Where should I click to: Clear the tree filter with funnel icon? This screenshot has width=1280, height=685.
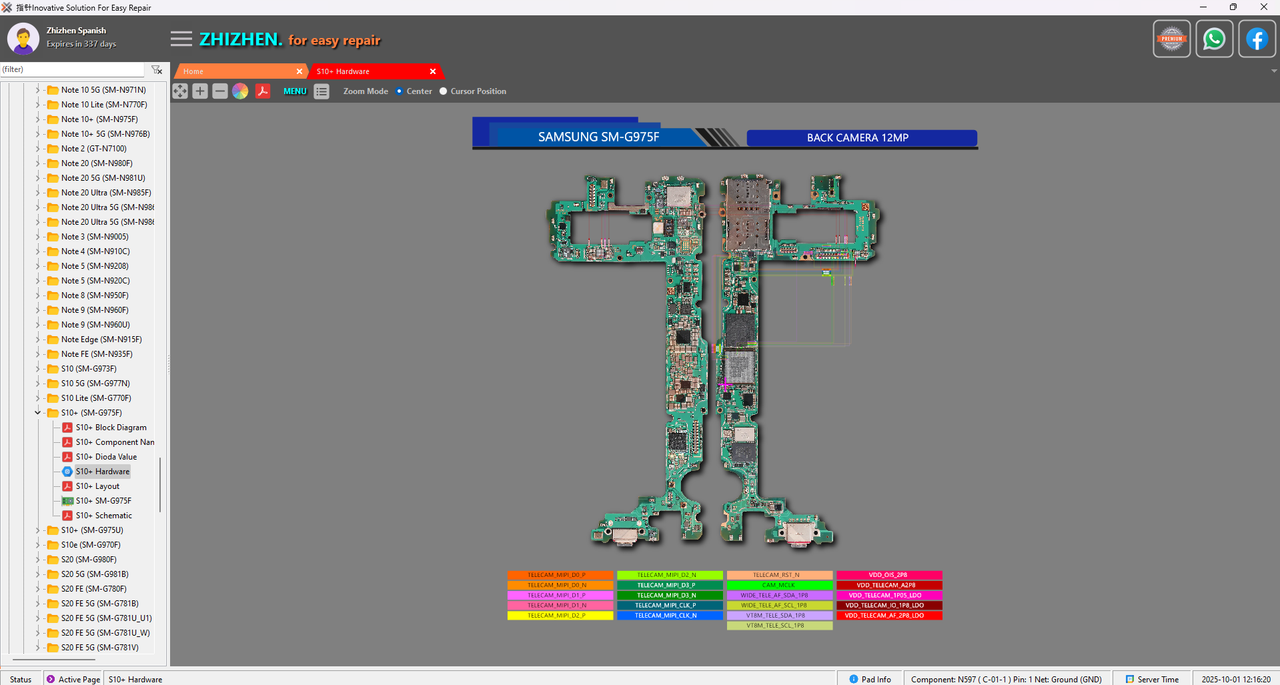point(157,70)
